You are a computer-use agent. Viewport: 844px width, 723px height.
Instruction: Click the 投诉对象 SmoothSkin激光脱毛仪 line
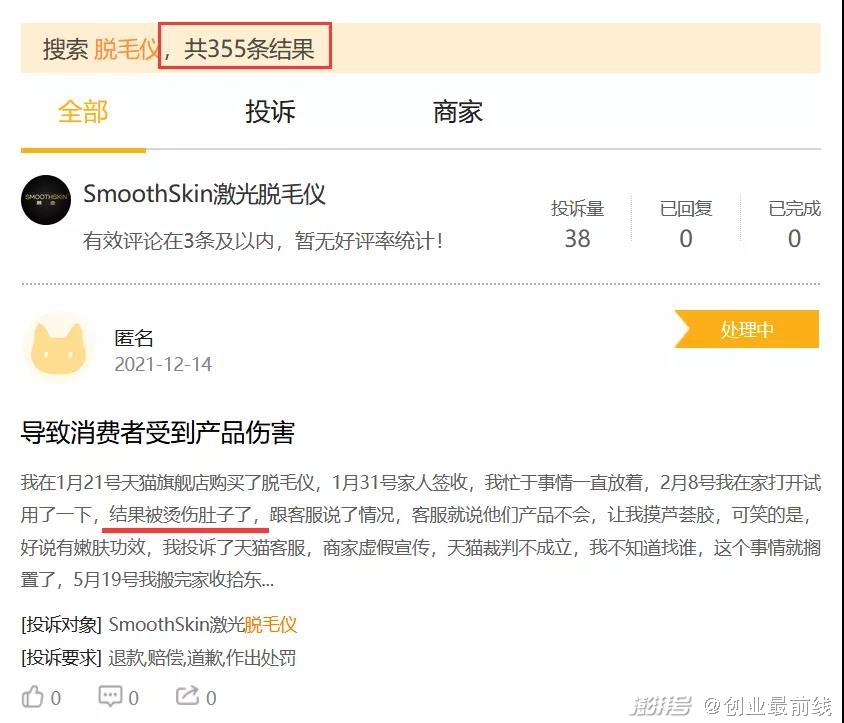point(159,624)
